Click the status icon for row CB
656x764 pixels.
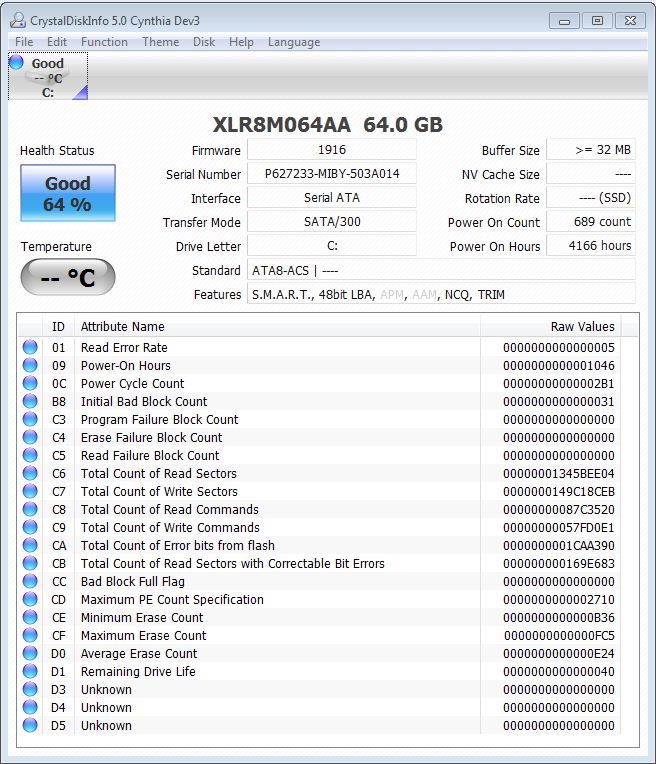pyautogui.click(x=30, y=563)
